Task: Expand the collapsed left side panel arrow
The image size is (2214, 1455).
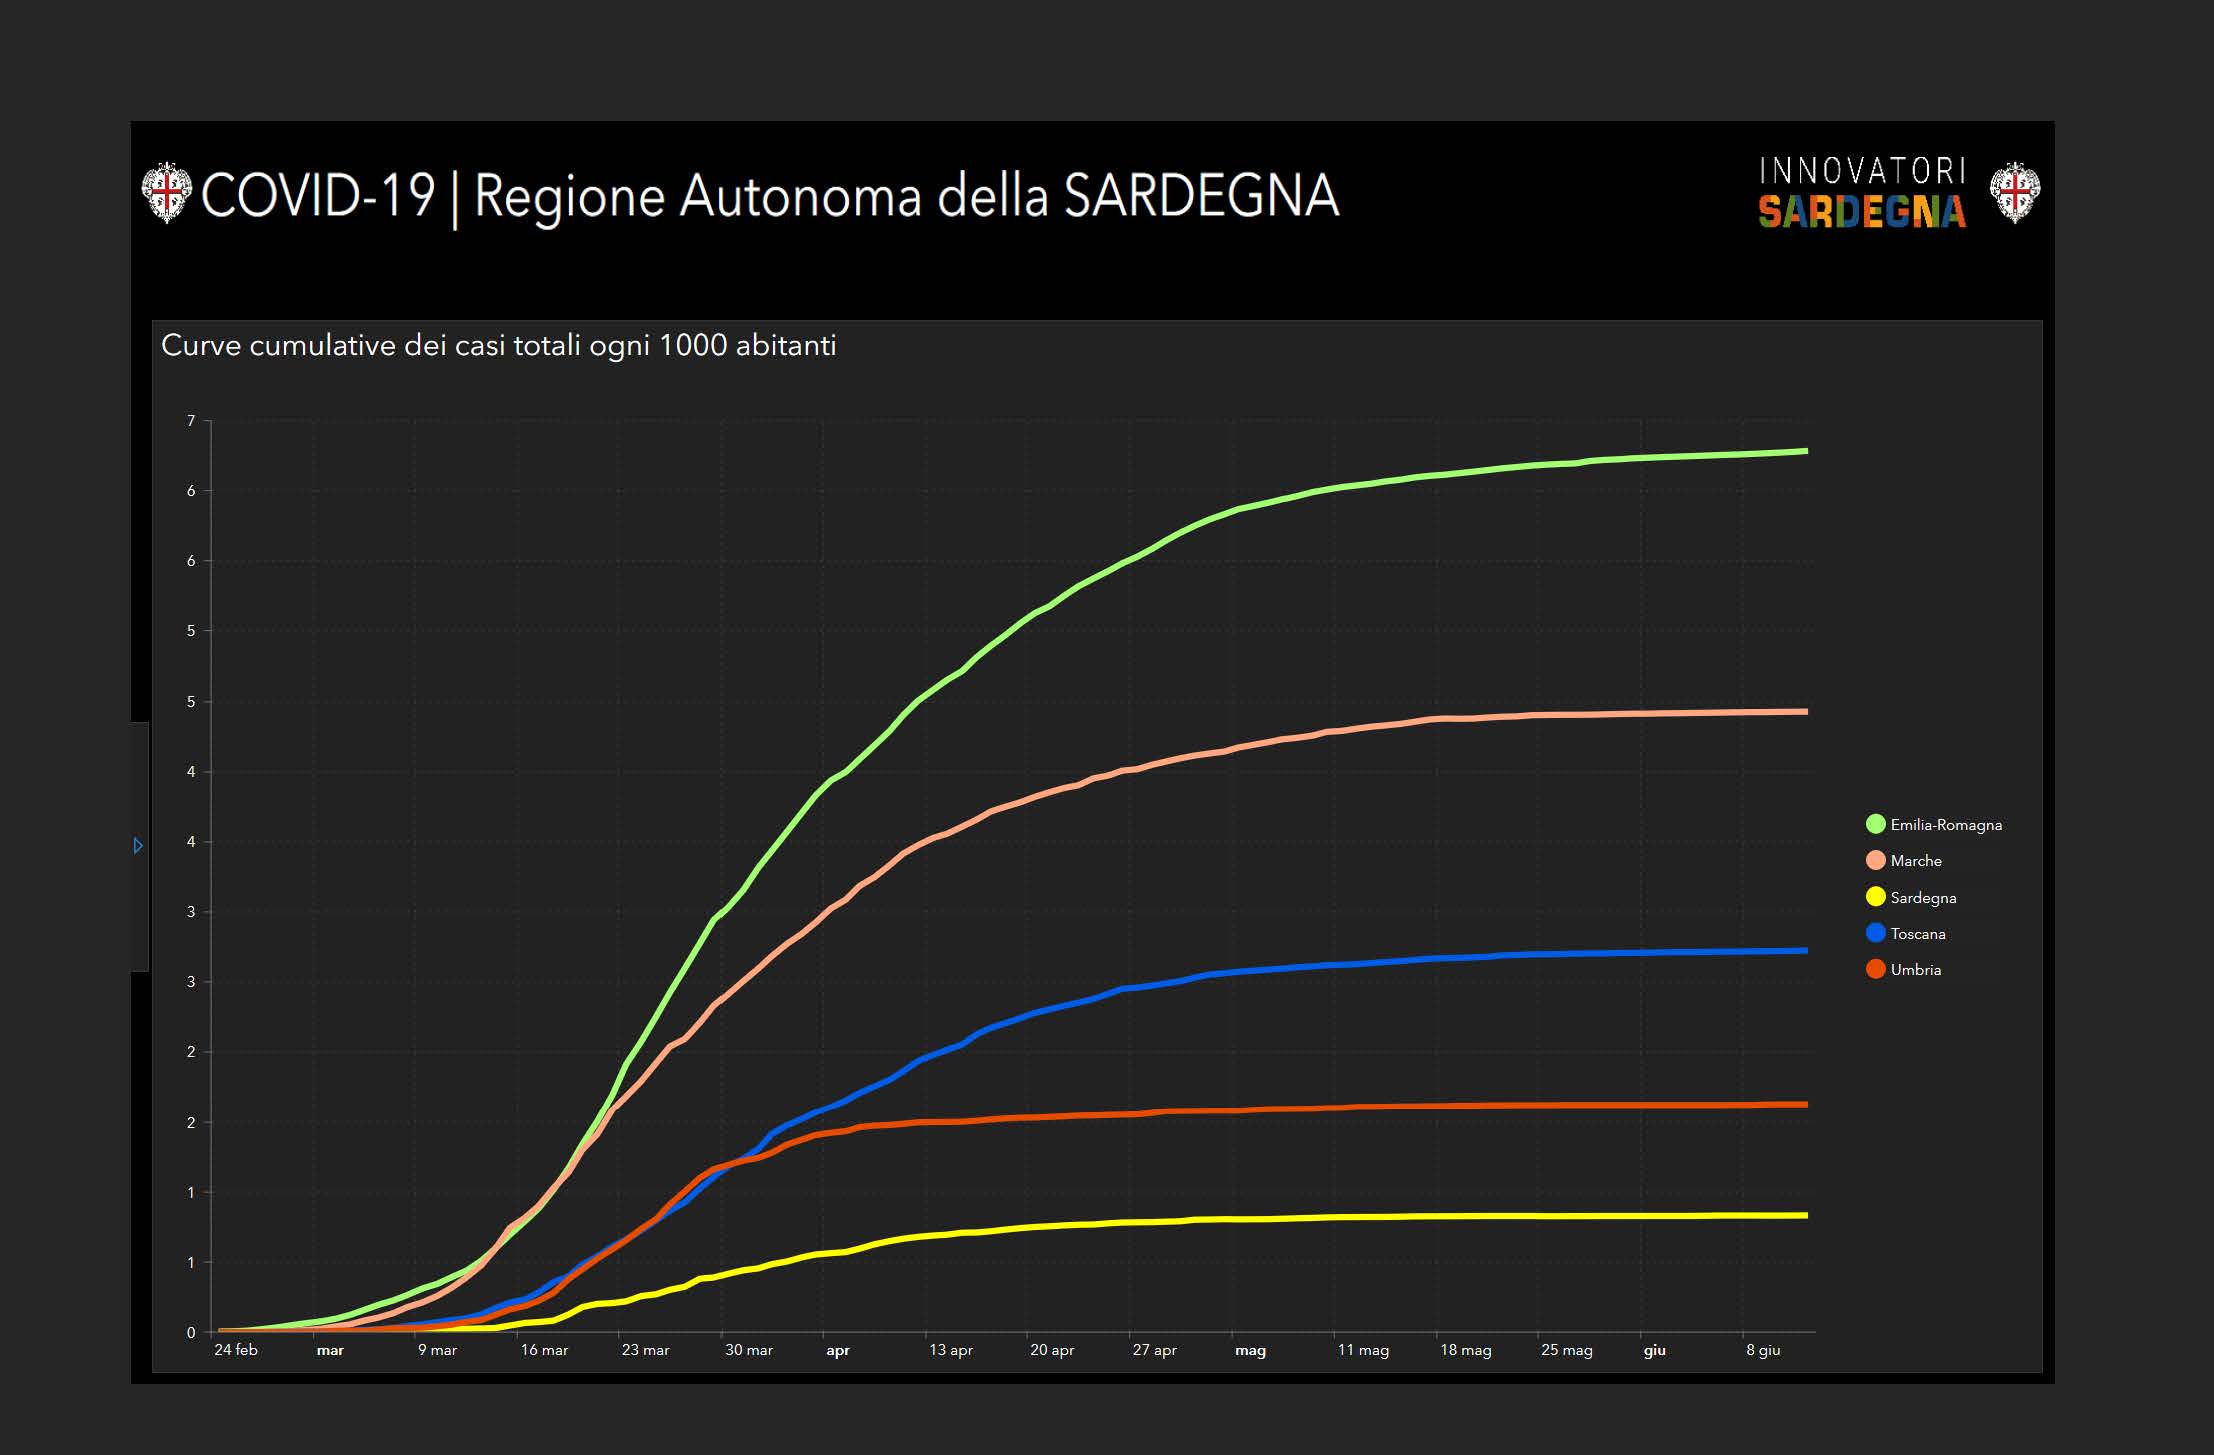Action: [x=138, y=846]
